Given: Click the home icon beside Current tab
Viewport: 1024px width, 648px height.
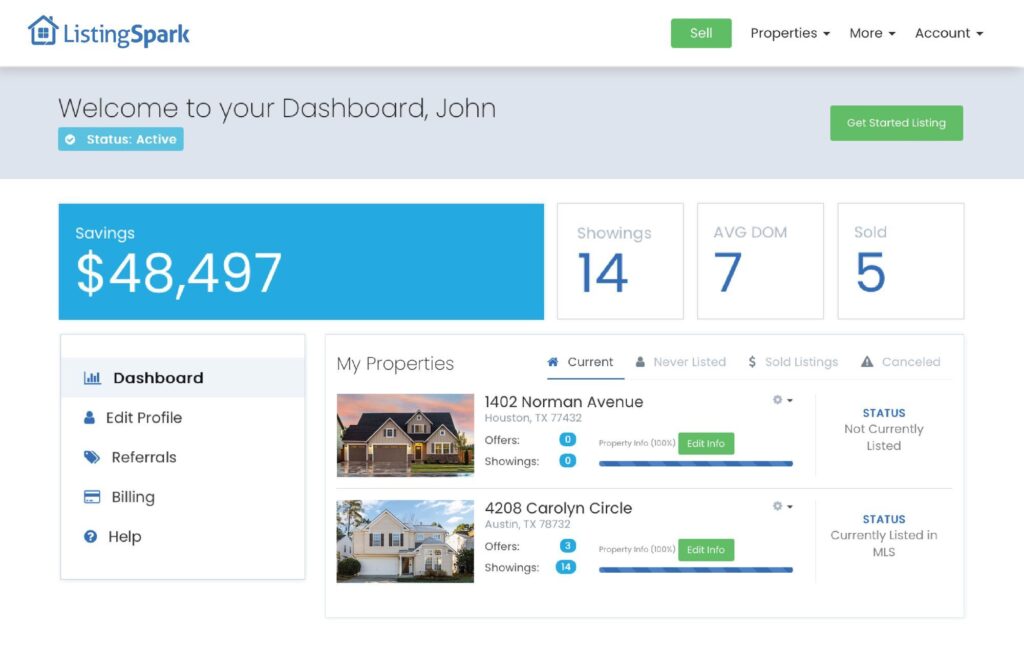Looking at the screenshot, I should pyautogui.click(x=556, y=362).
